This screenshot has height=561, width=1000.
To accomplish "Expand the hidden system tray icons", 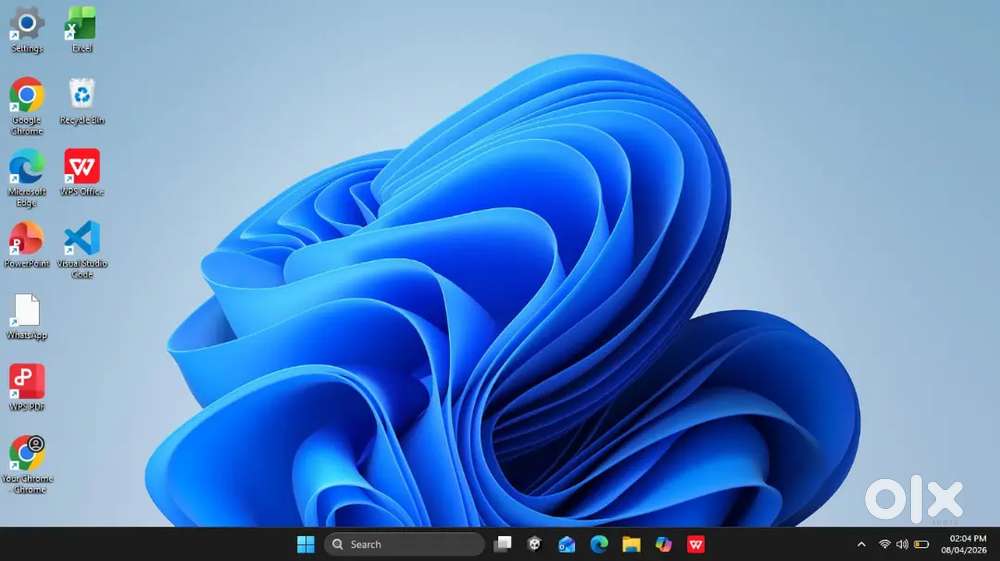I will 862,544.
